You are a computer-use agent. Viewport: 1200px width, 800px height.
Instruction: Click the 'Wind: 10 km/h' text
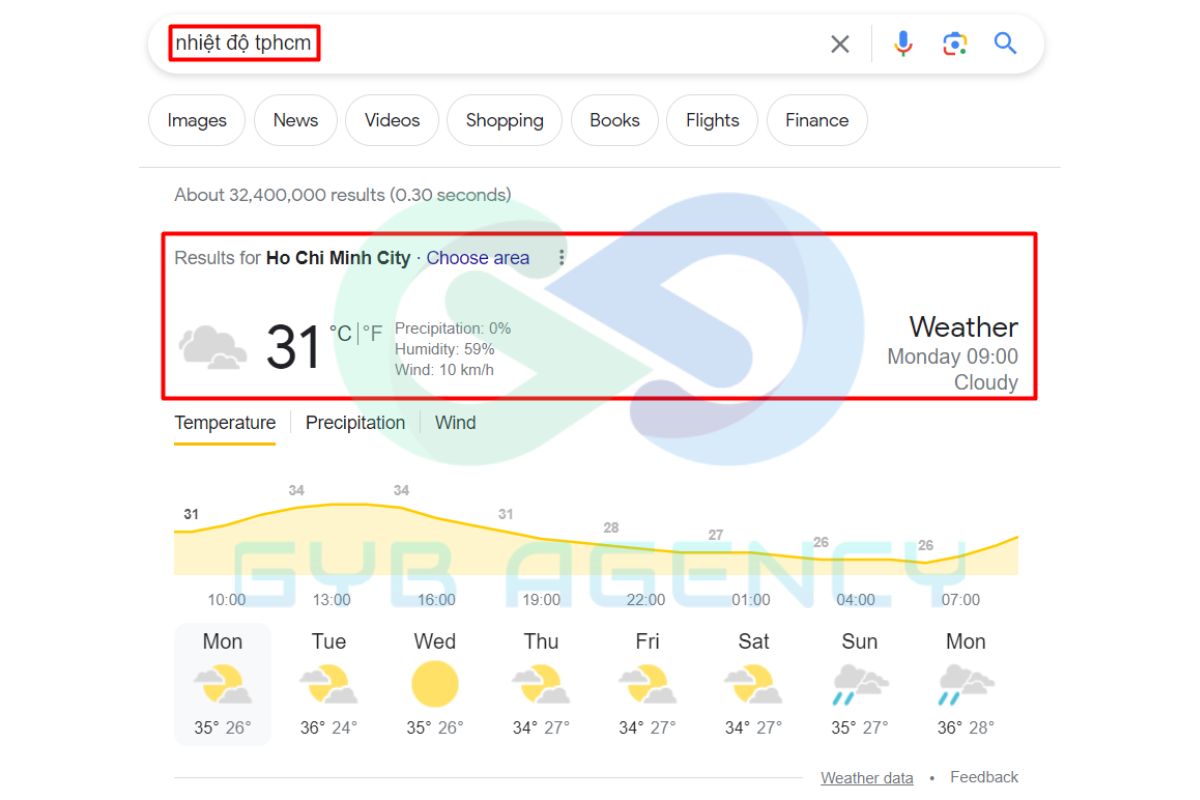(x=445, y=370)
